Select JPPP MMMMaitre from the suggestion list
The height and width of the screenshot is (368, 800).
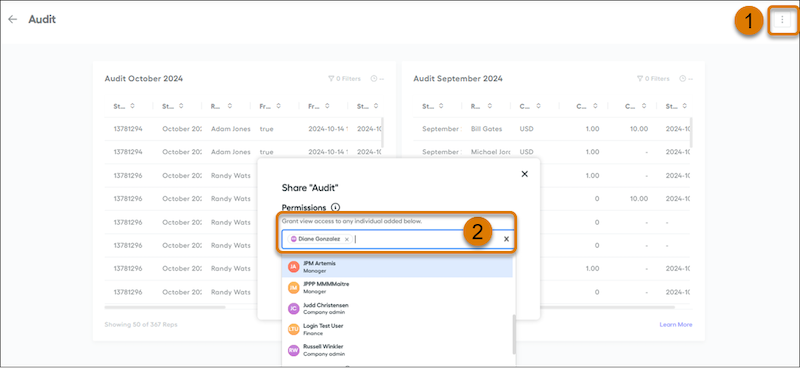pyautogui.click(x=397, y=287)
